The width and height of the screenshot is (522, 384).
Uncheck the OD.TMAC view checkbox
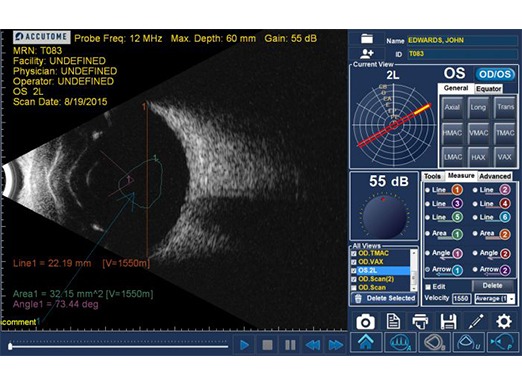[x=354, y=254]
